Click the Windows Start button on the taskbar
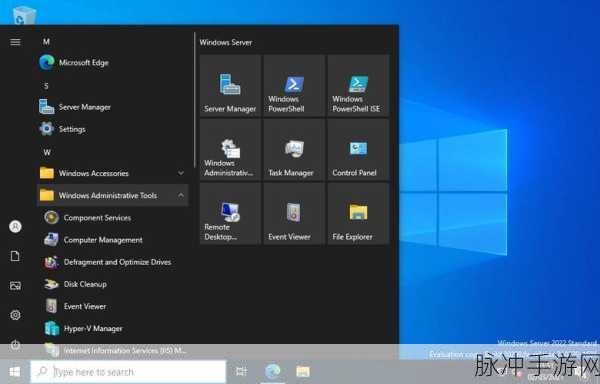Viewport: 600px width, 384px height. [15, 372]
